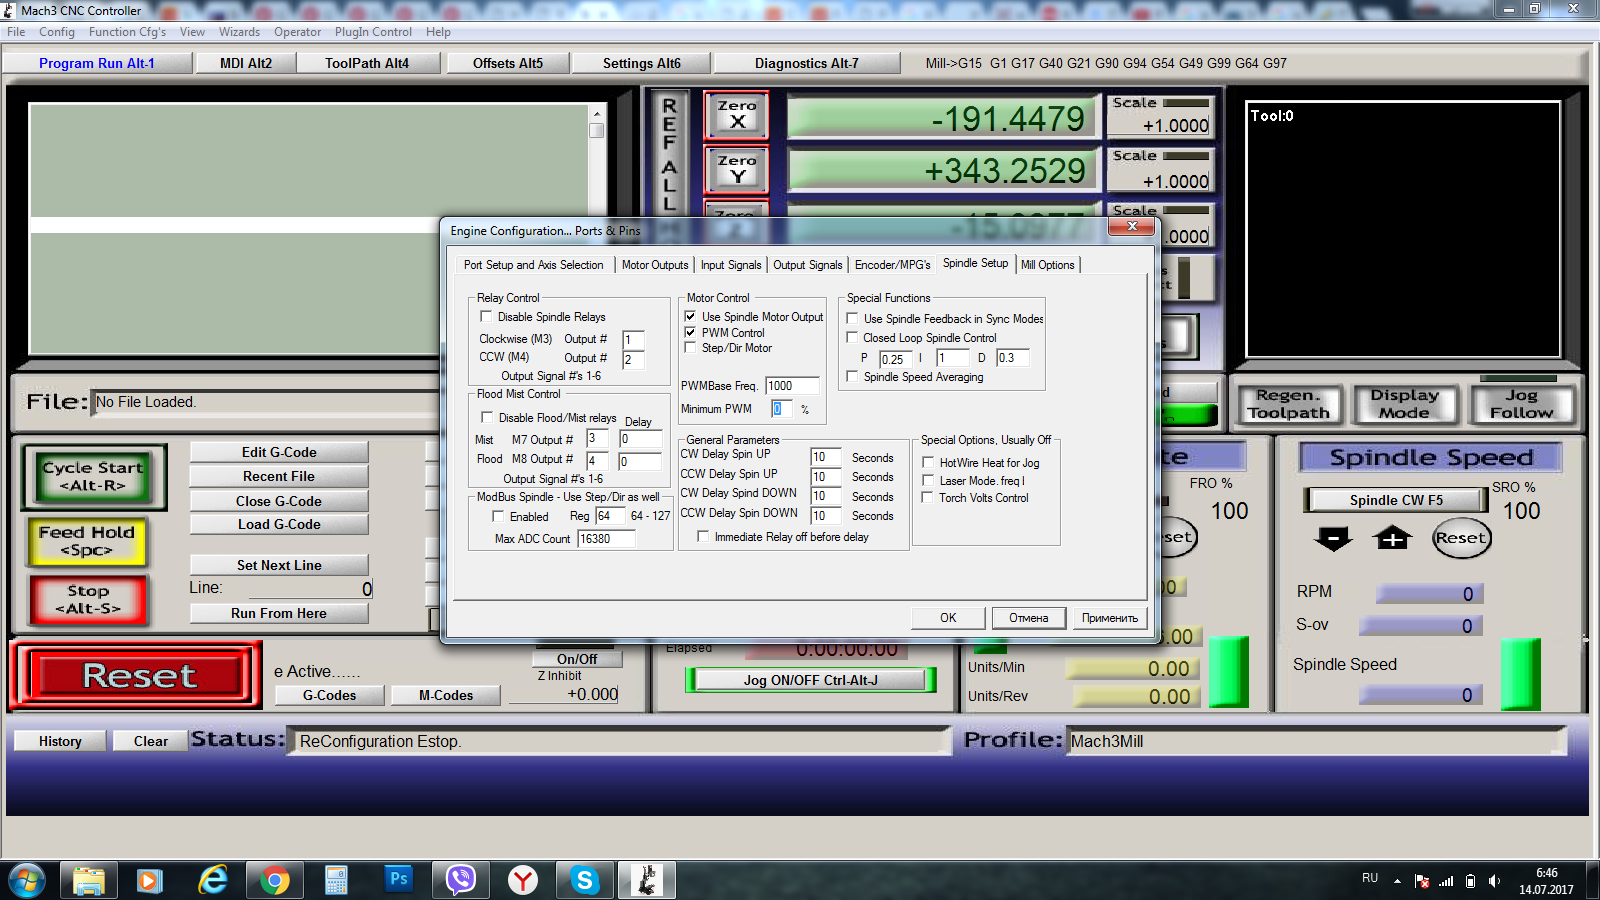
Task: Click the network signal tray icon
Action: coord(1446,881)
